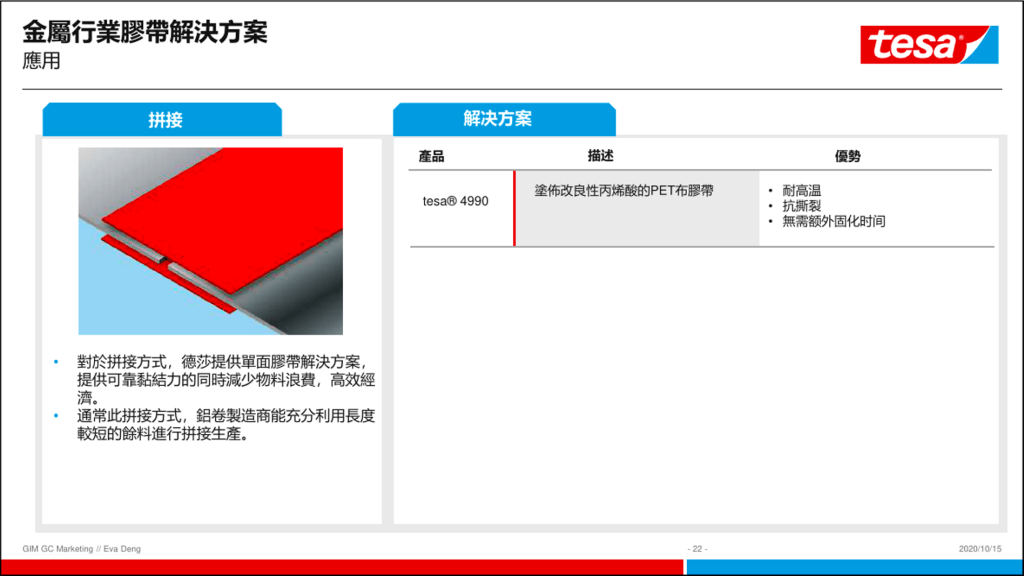The height and width of the screenshot is (576, 1024).
Task: Click the red bar at slide bottom
Action: click(340, 567)
